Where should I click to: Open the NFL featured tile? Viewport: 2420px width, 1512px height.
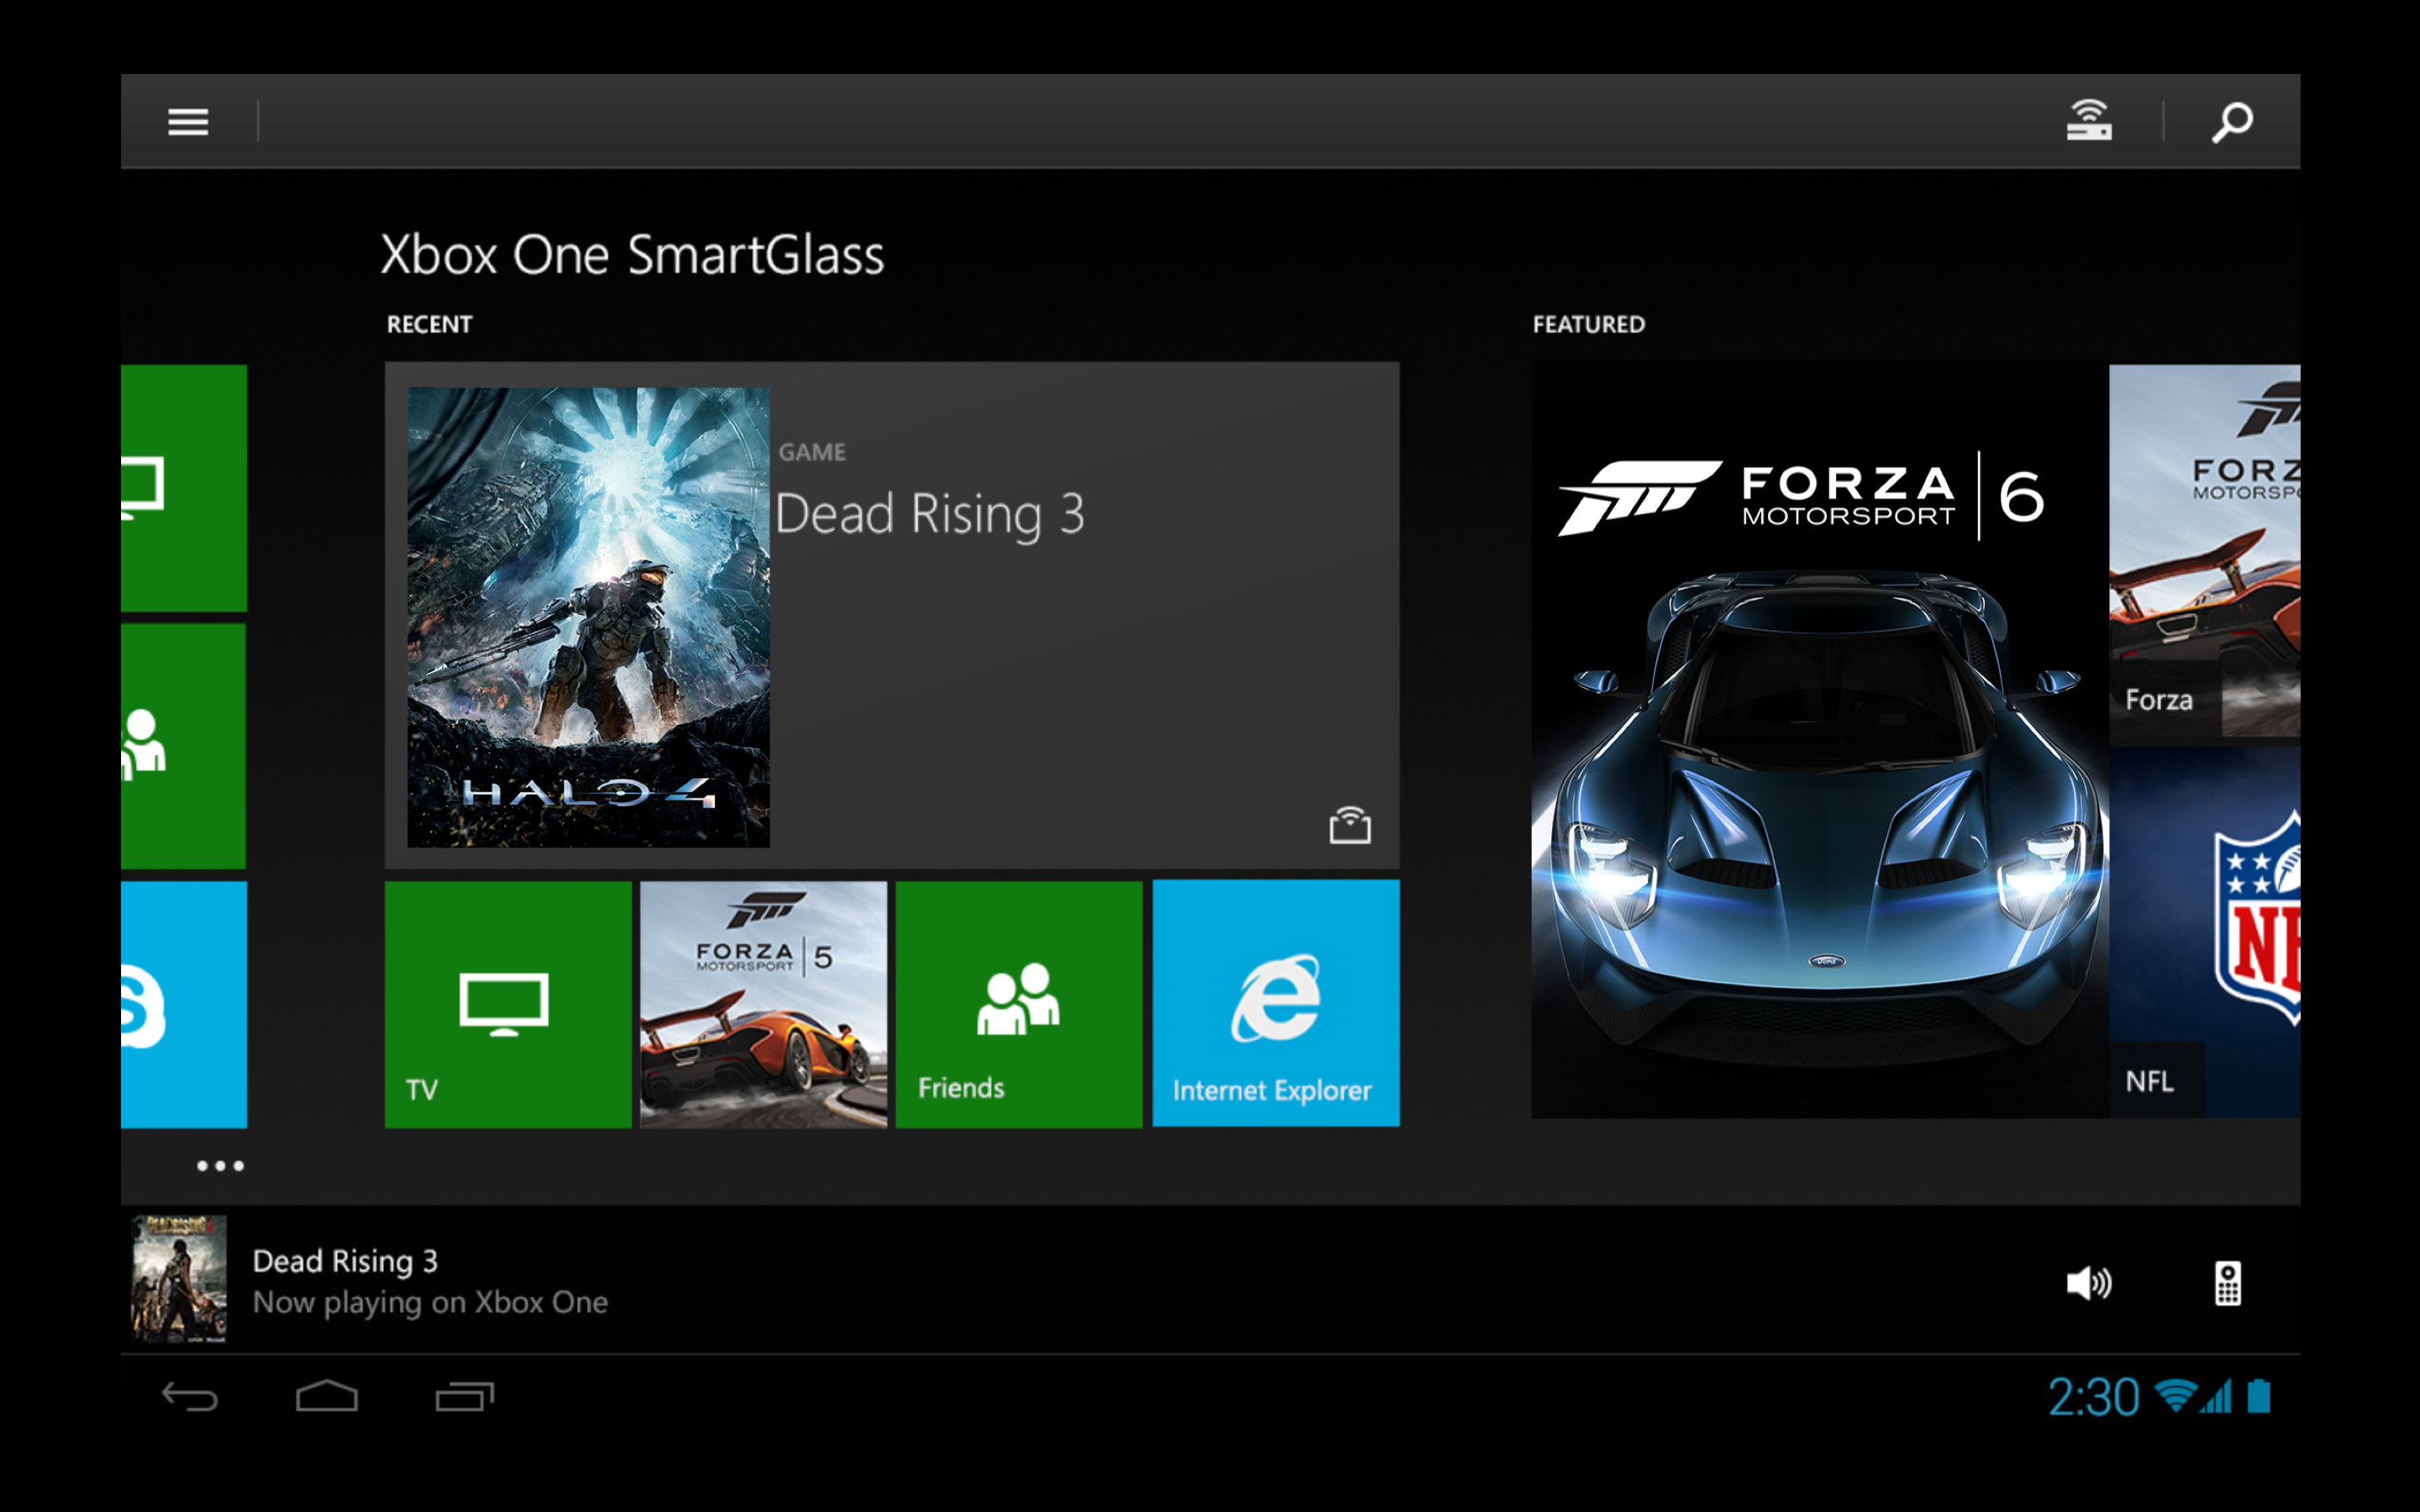(x=2205, y=932)
